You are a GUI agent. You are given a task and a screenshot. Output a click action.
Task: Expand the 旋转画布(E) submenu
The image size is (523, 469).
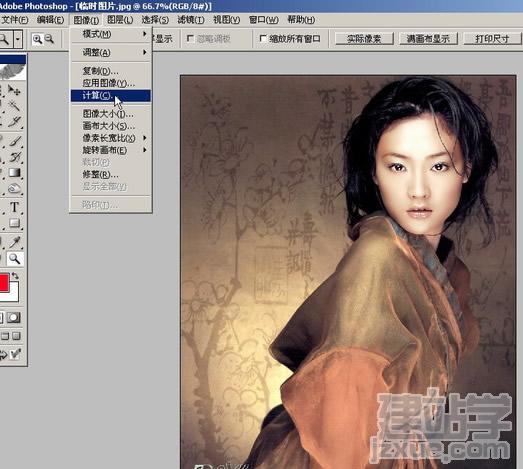pyautogui.click(x=111, y=150)
